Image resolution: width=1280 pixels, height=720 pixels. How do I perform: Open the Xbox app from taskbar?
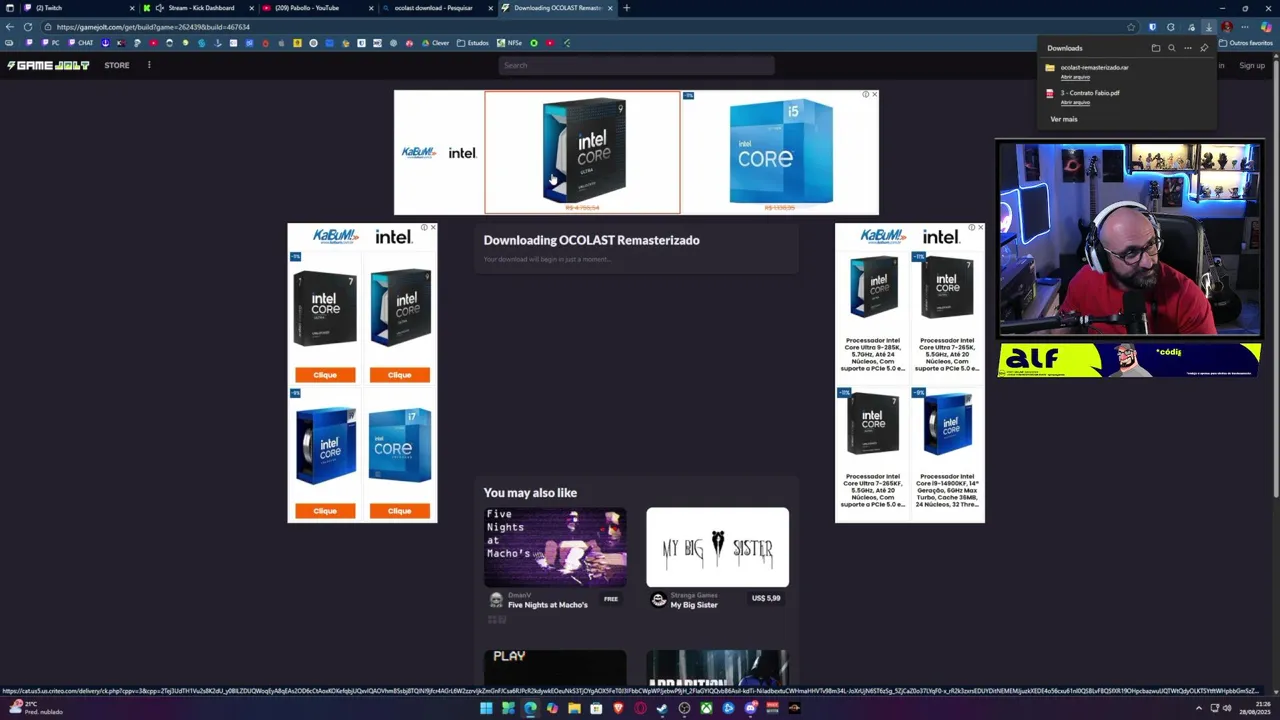tap(706, 708)
